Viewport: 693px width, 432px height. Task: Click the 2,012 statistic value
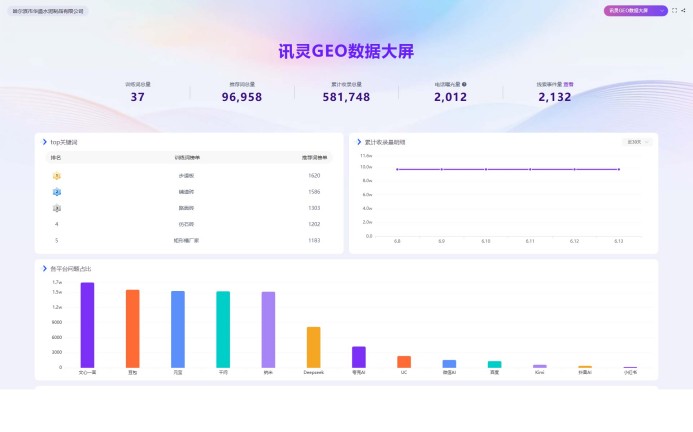click(x=450, y=97)
